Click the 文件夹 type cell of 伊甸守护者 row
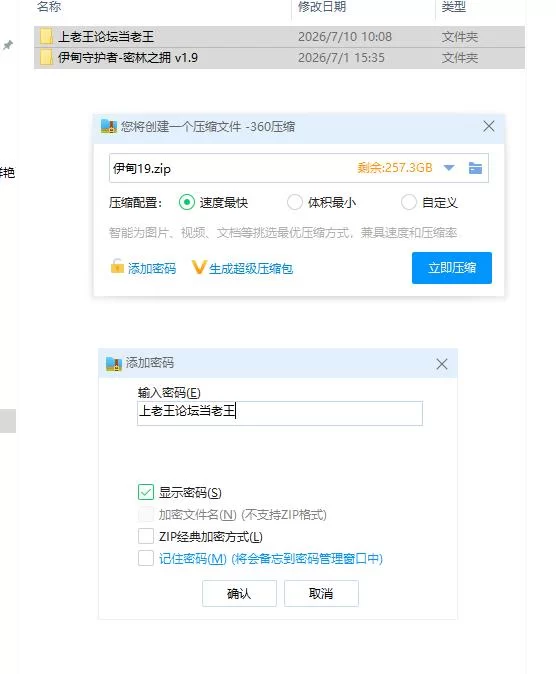The width and height of the screenshot is (556, 674). coord(460,58)
